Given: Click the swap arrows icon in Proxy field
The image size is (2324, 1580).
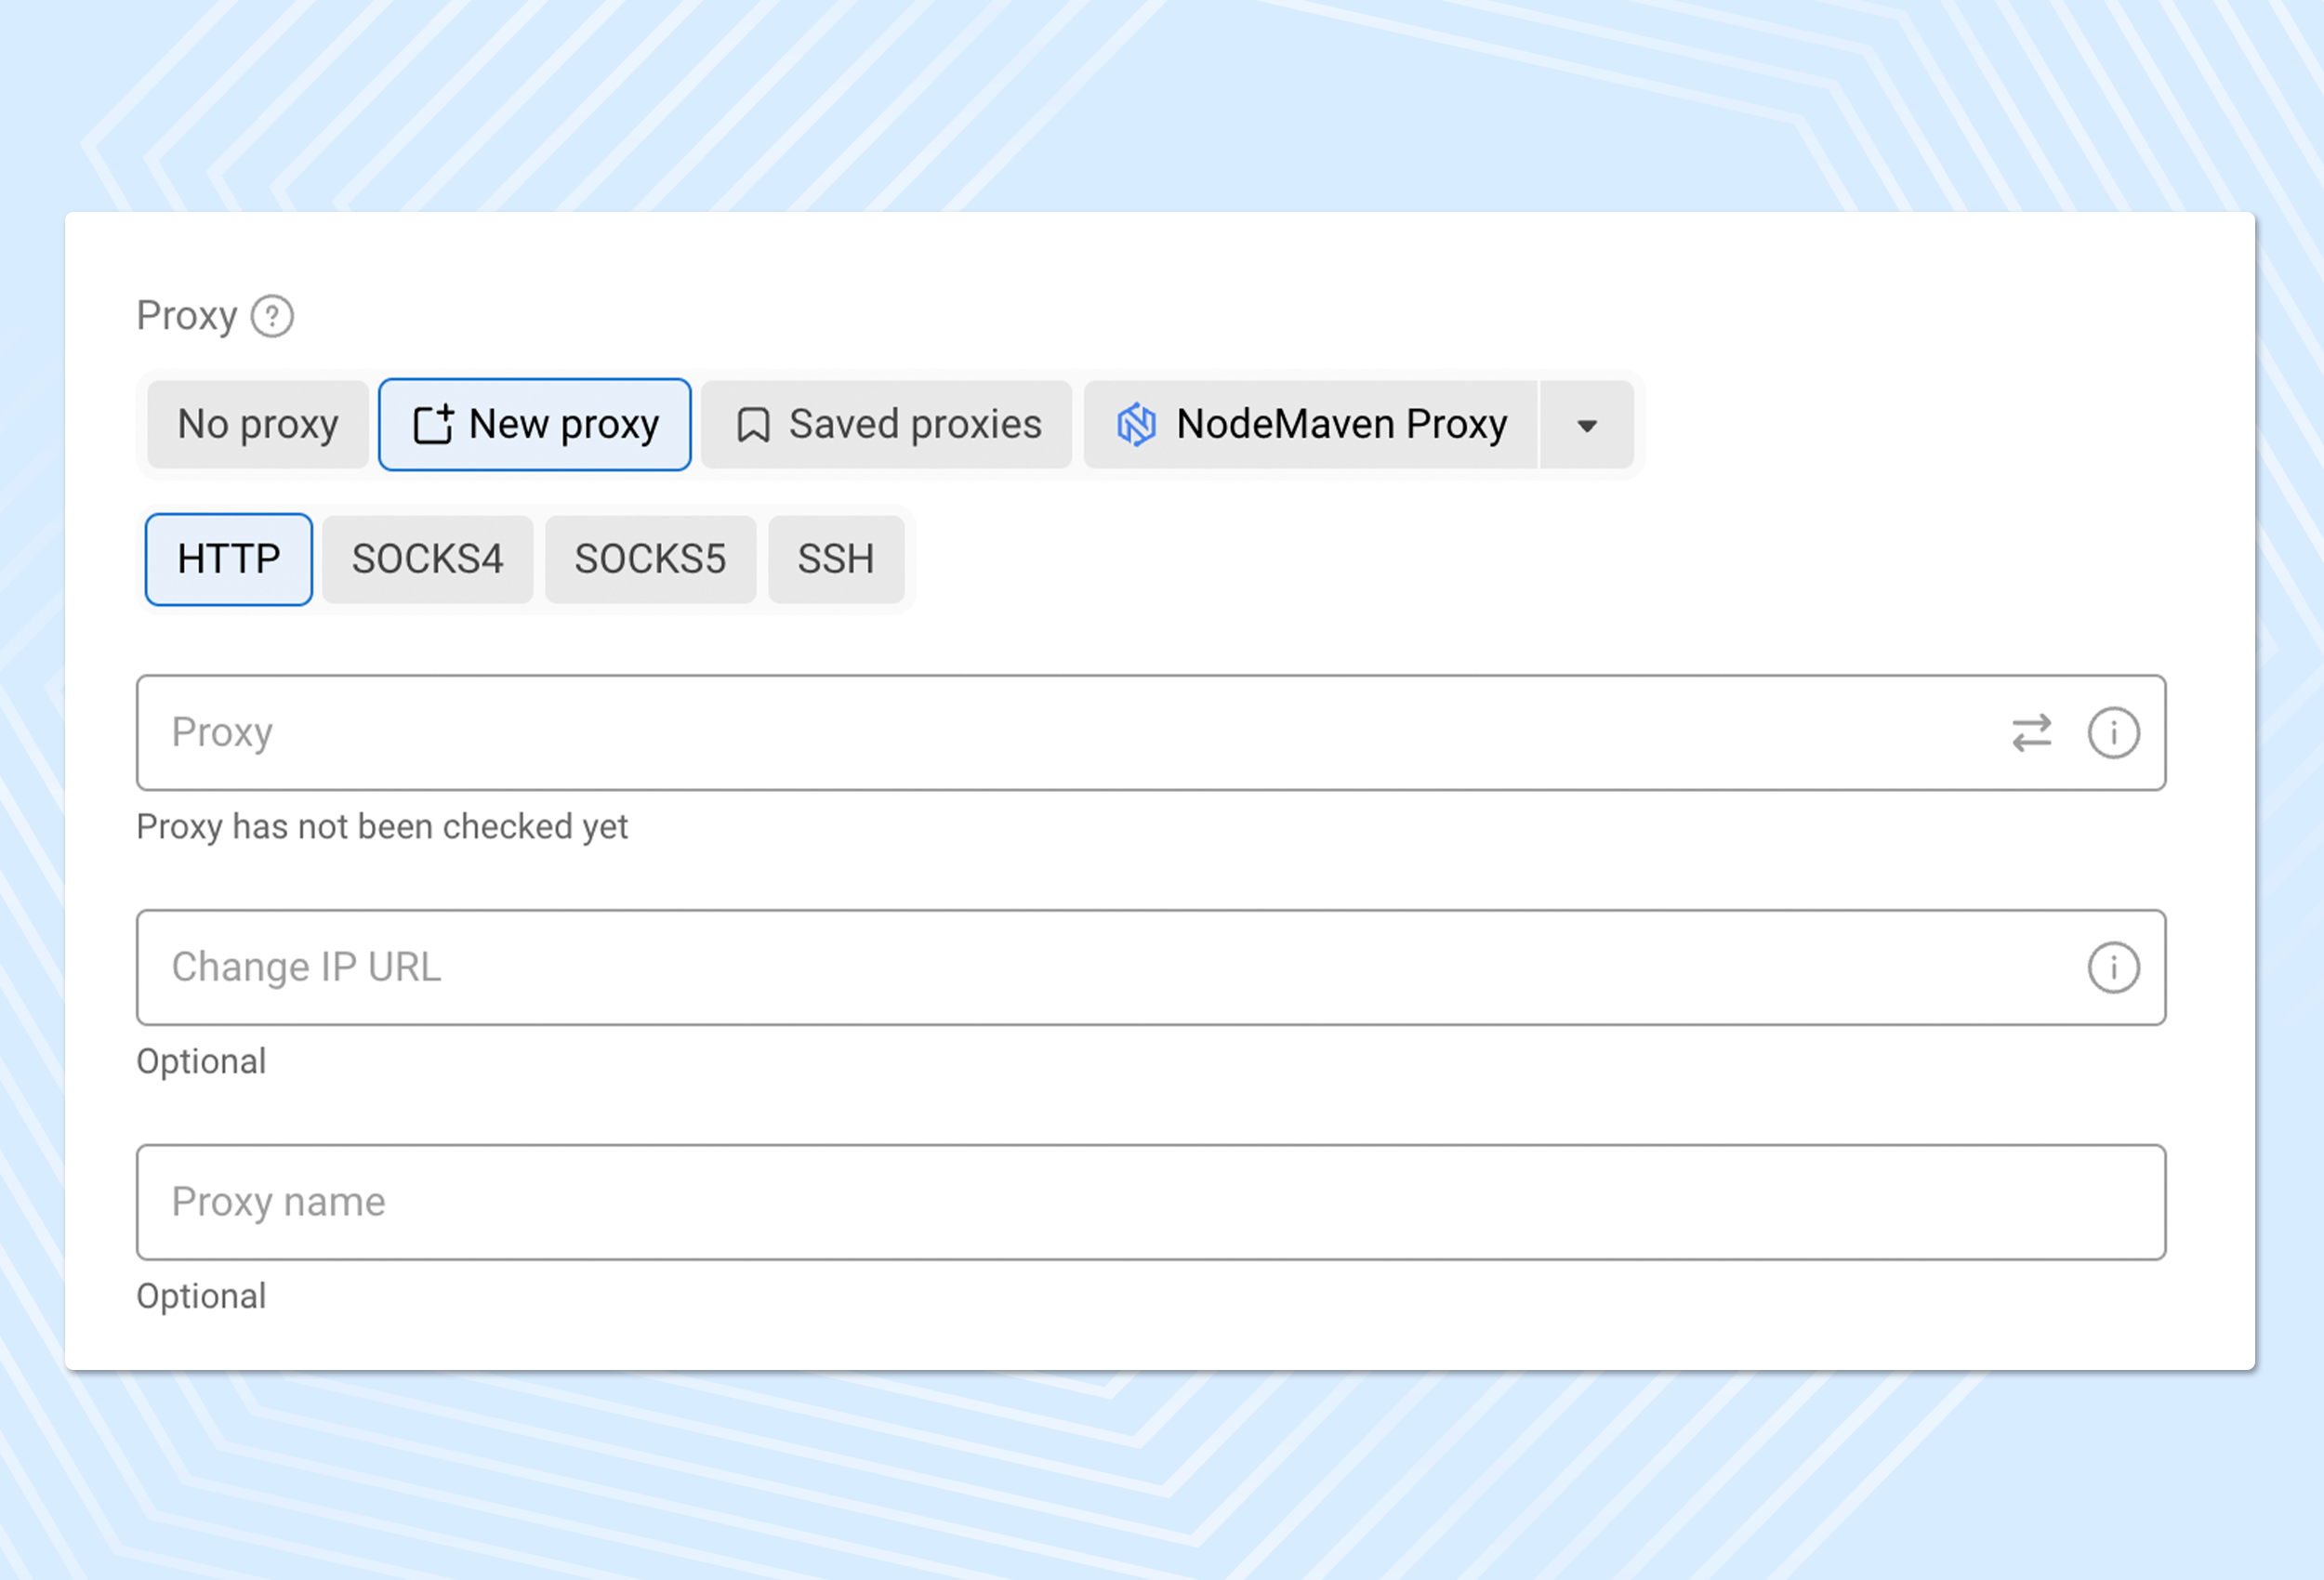Looking at the screenshot, I should coord(2031,733).
